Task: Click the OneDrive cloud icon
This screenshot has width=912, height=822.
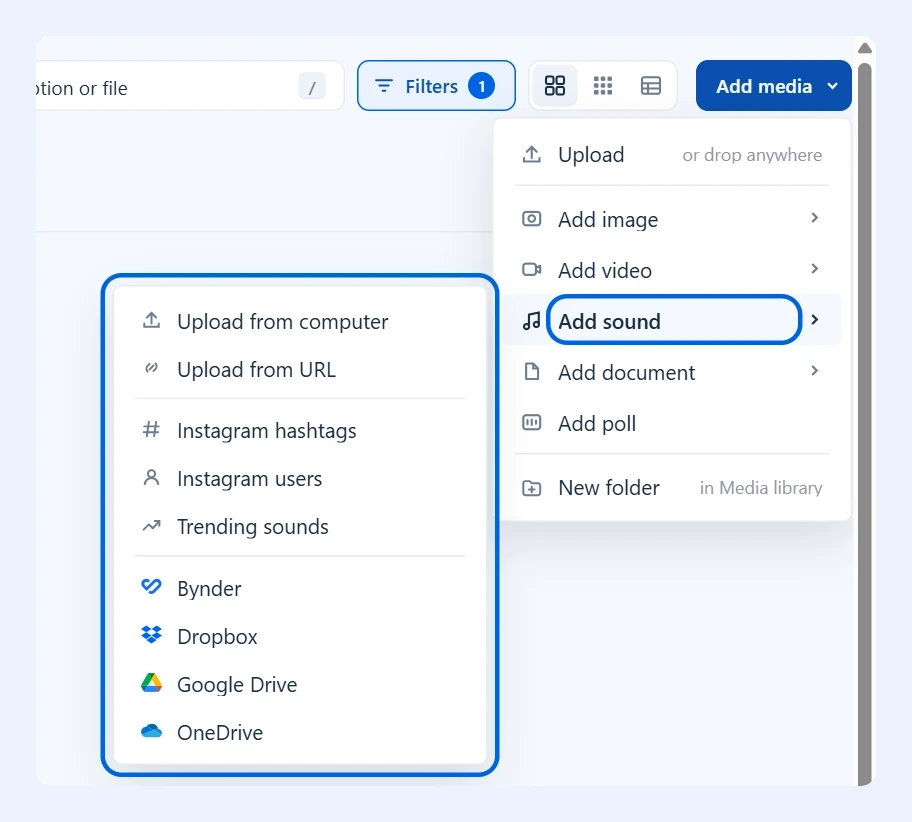Action: point(151,731)
